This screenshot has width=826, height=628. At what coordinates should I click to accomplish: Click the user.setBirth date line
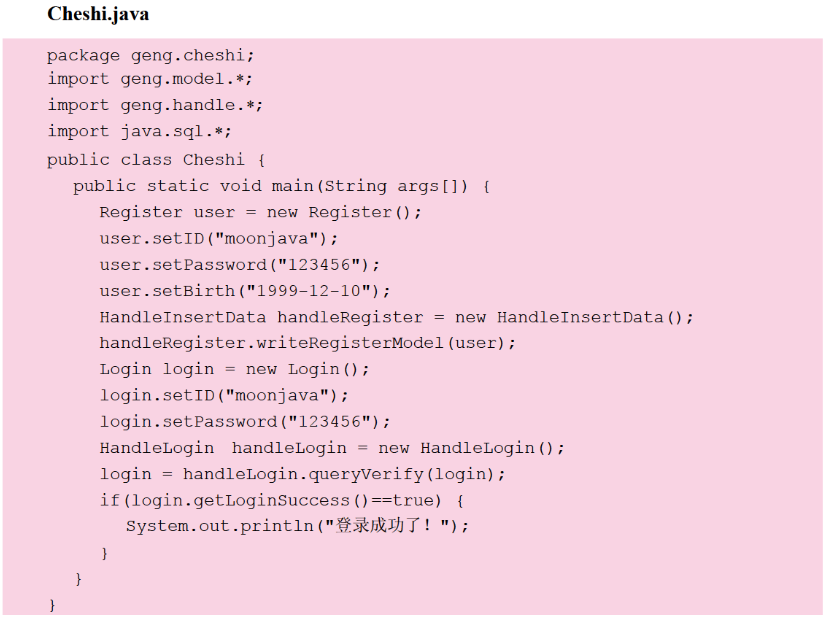[x=245, y=291]
